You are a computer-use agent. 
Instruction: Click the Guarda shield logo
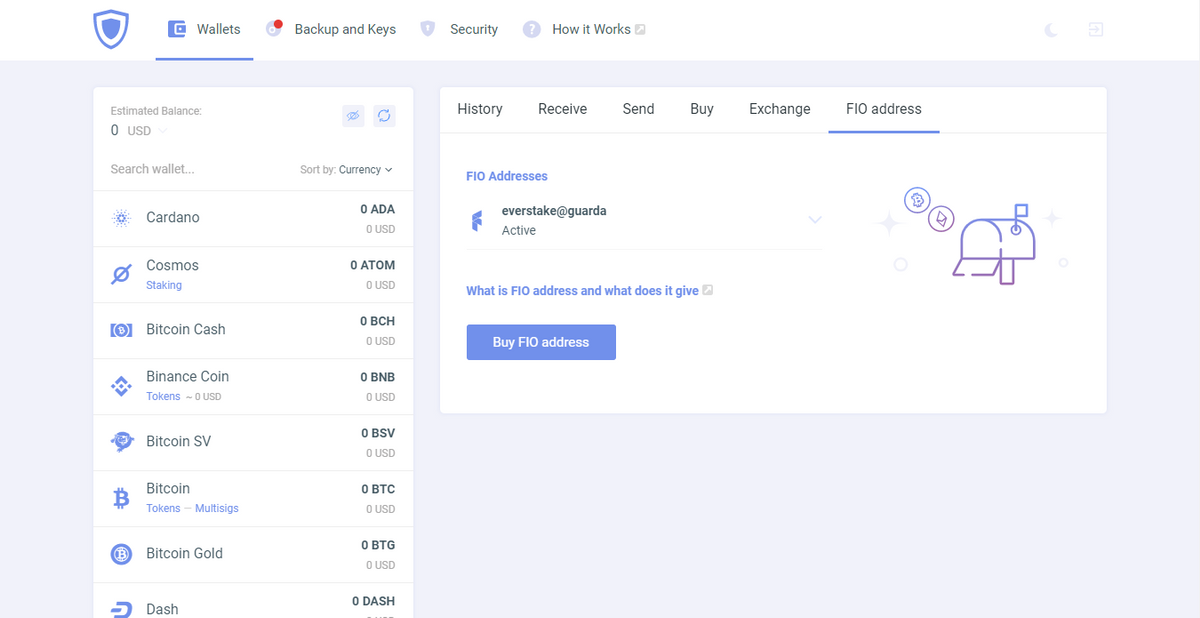coord(111,30)
